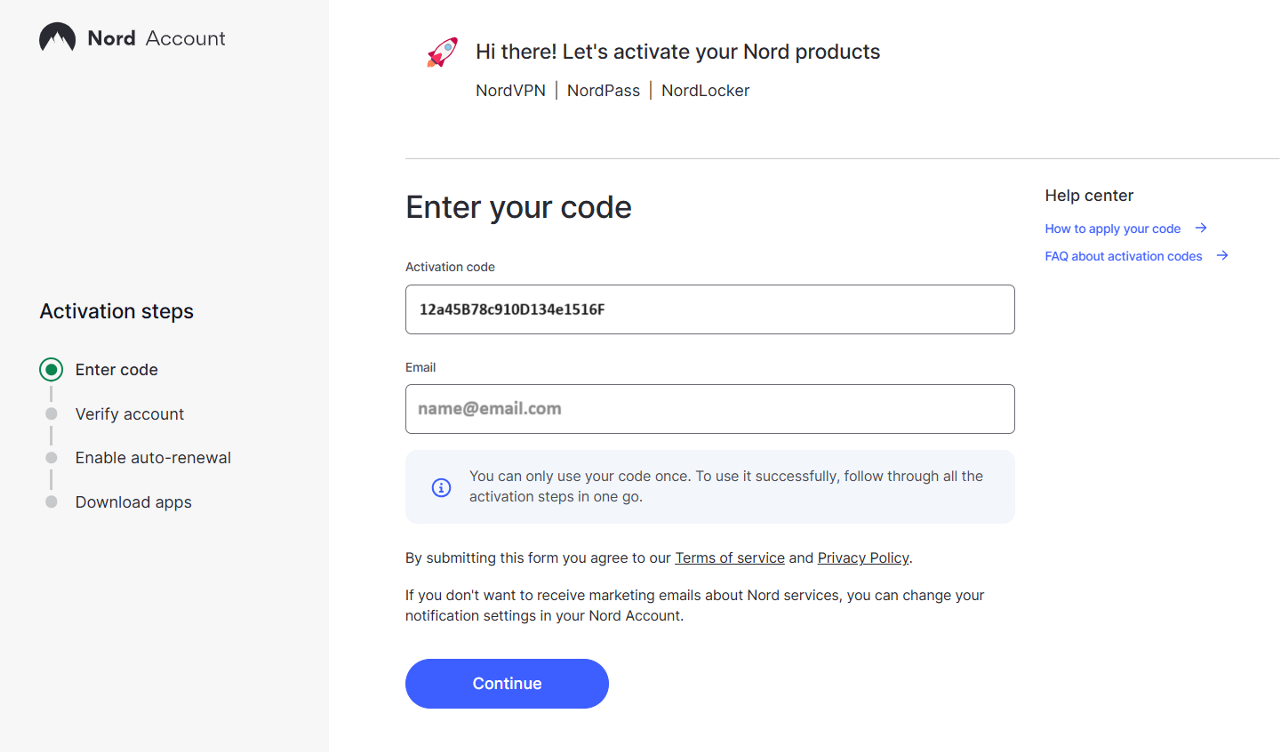The height and width of the screenshot is (753, 1280).
Task: Focus the Email input field
Action: 709,409
